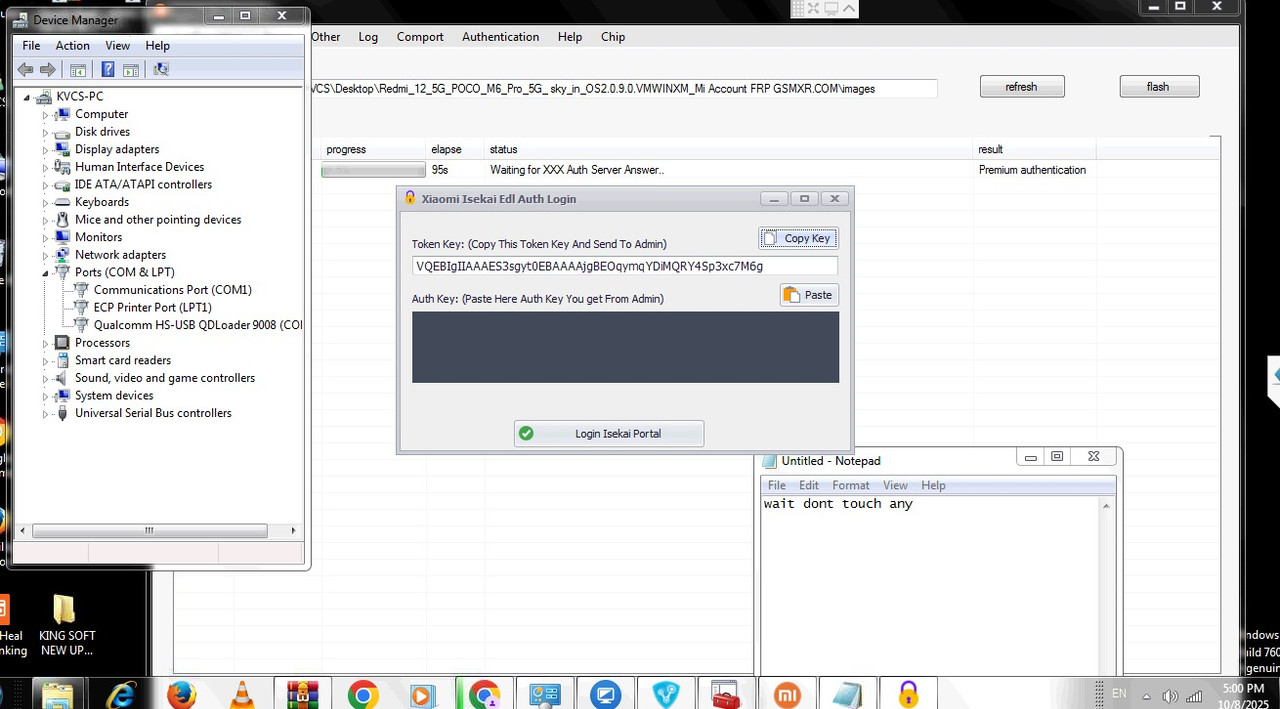Viewport: 1280px width, 709px height.
Task: Click the Notepad vertical scrollbar up arrow
Action: click(x=1106, y=506)
